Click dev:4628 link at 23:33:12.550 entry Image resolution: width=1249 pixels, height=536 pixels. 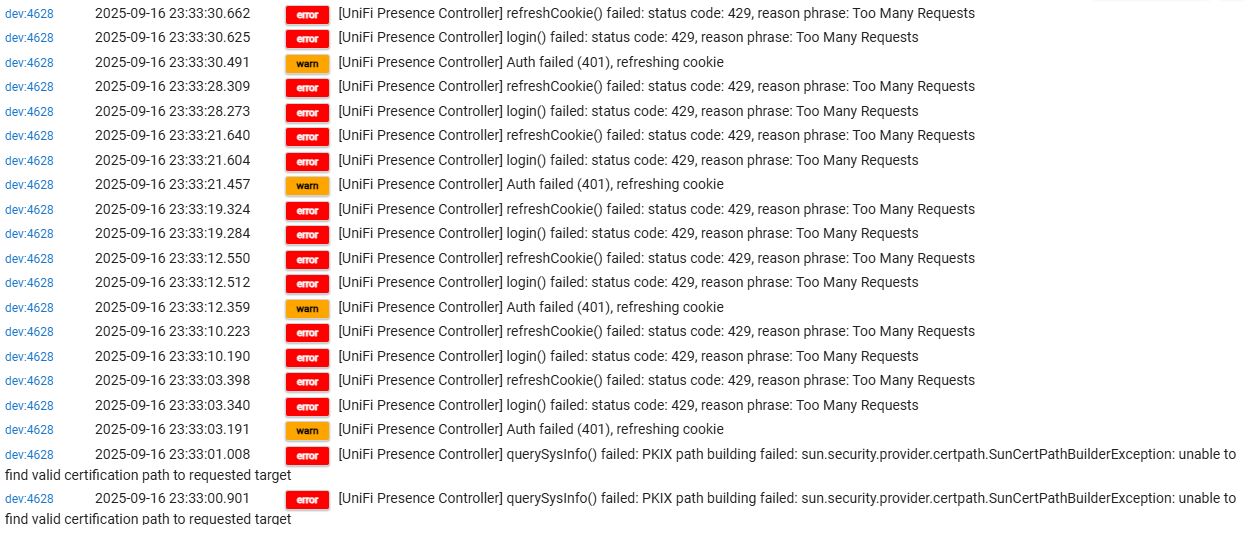[x=29, y=259]
